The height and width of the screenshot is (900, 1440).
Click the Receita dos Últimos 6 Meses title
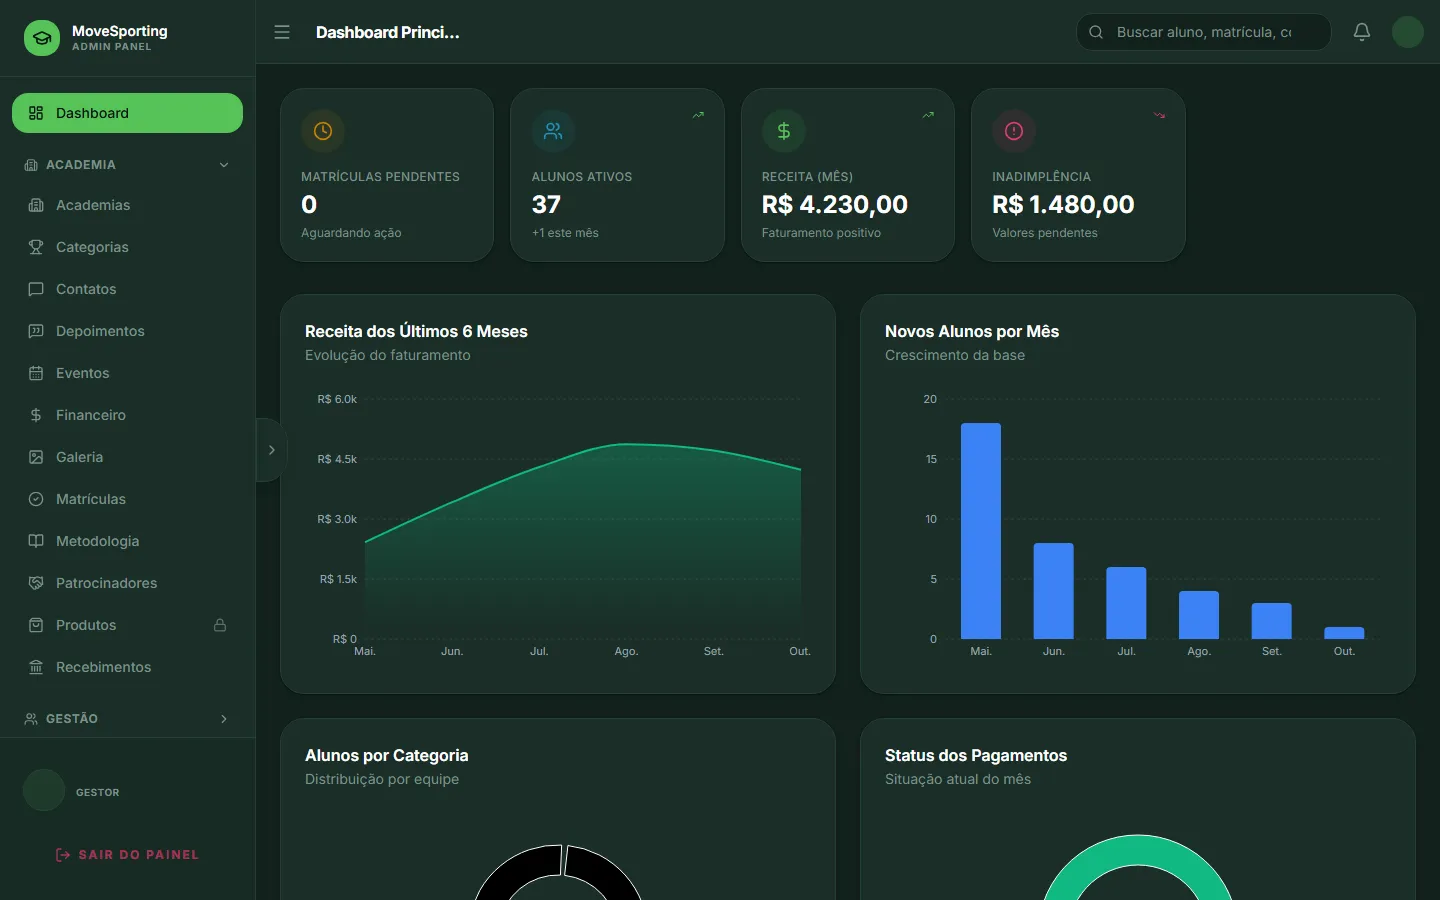(x=416, y=331)
